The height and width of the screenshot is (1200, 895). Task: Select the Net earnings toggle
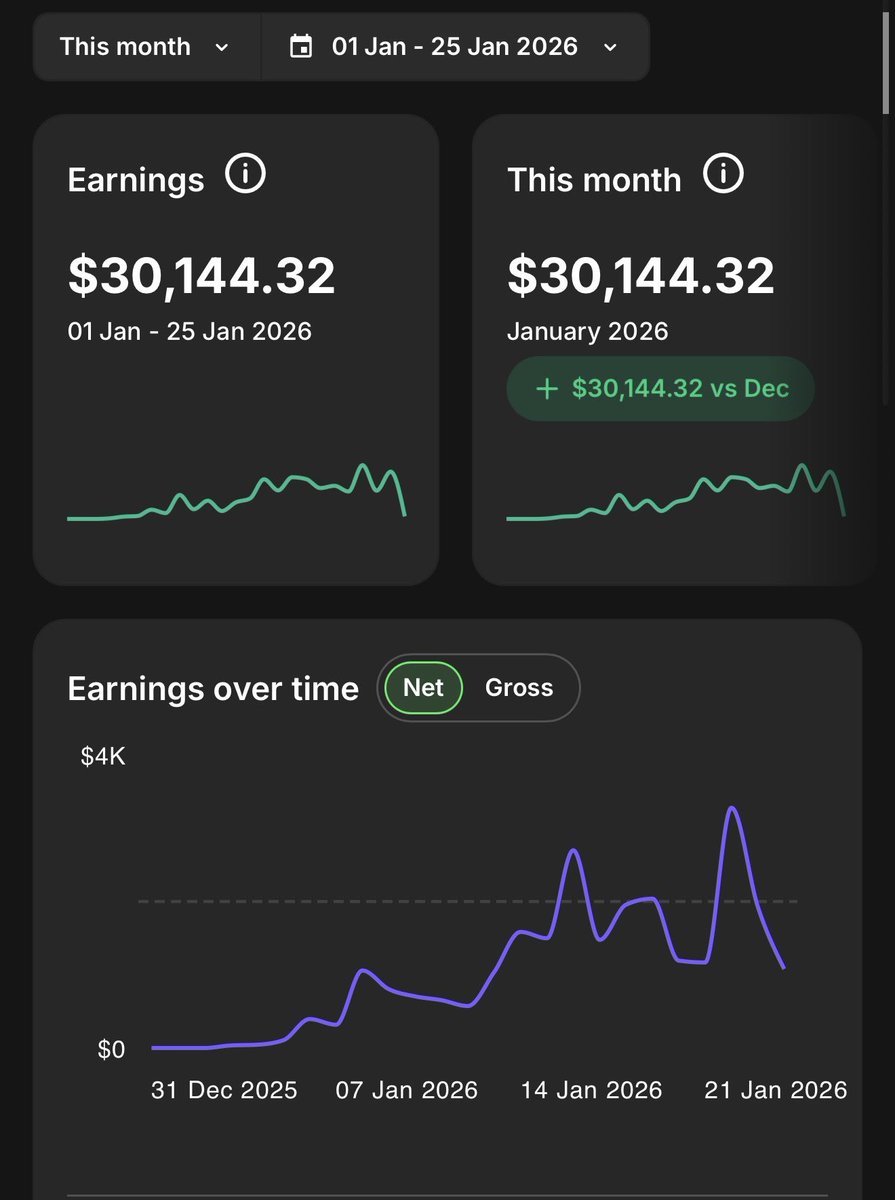[x=423, y=688]
